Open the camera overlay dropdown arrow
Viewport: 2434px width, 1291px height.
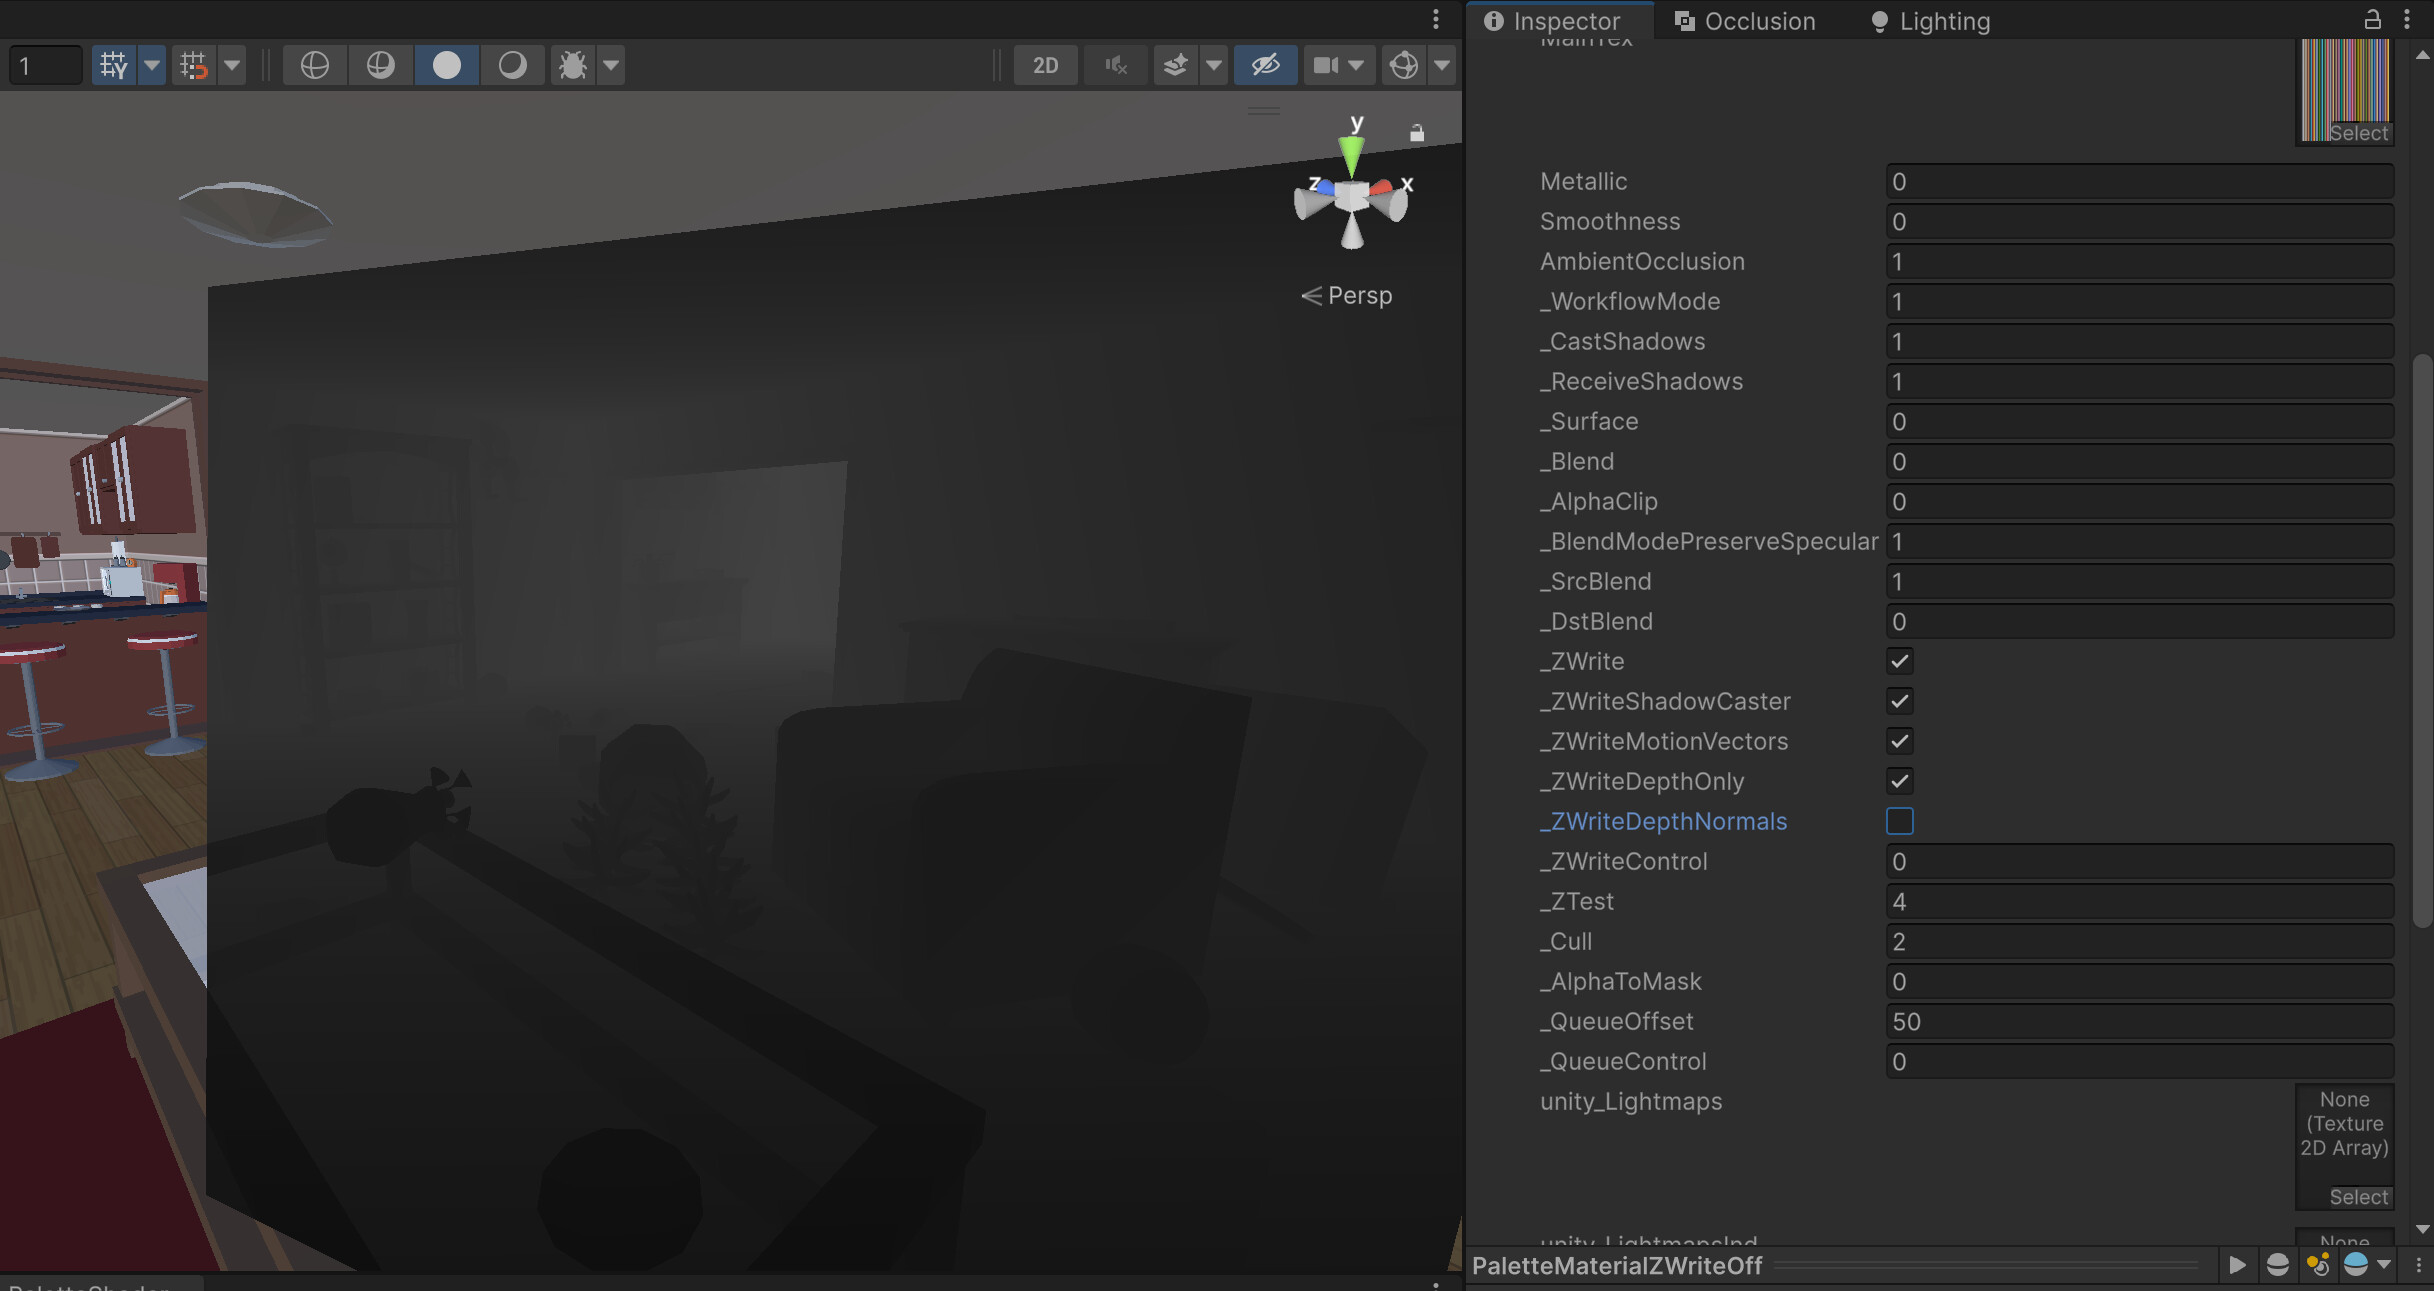click(x=1354, y=64)
